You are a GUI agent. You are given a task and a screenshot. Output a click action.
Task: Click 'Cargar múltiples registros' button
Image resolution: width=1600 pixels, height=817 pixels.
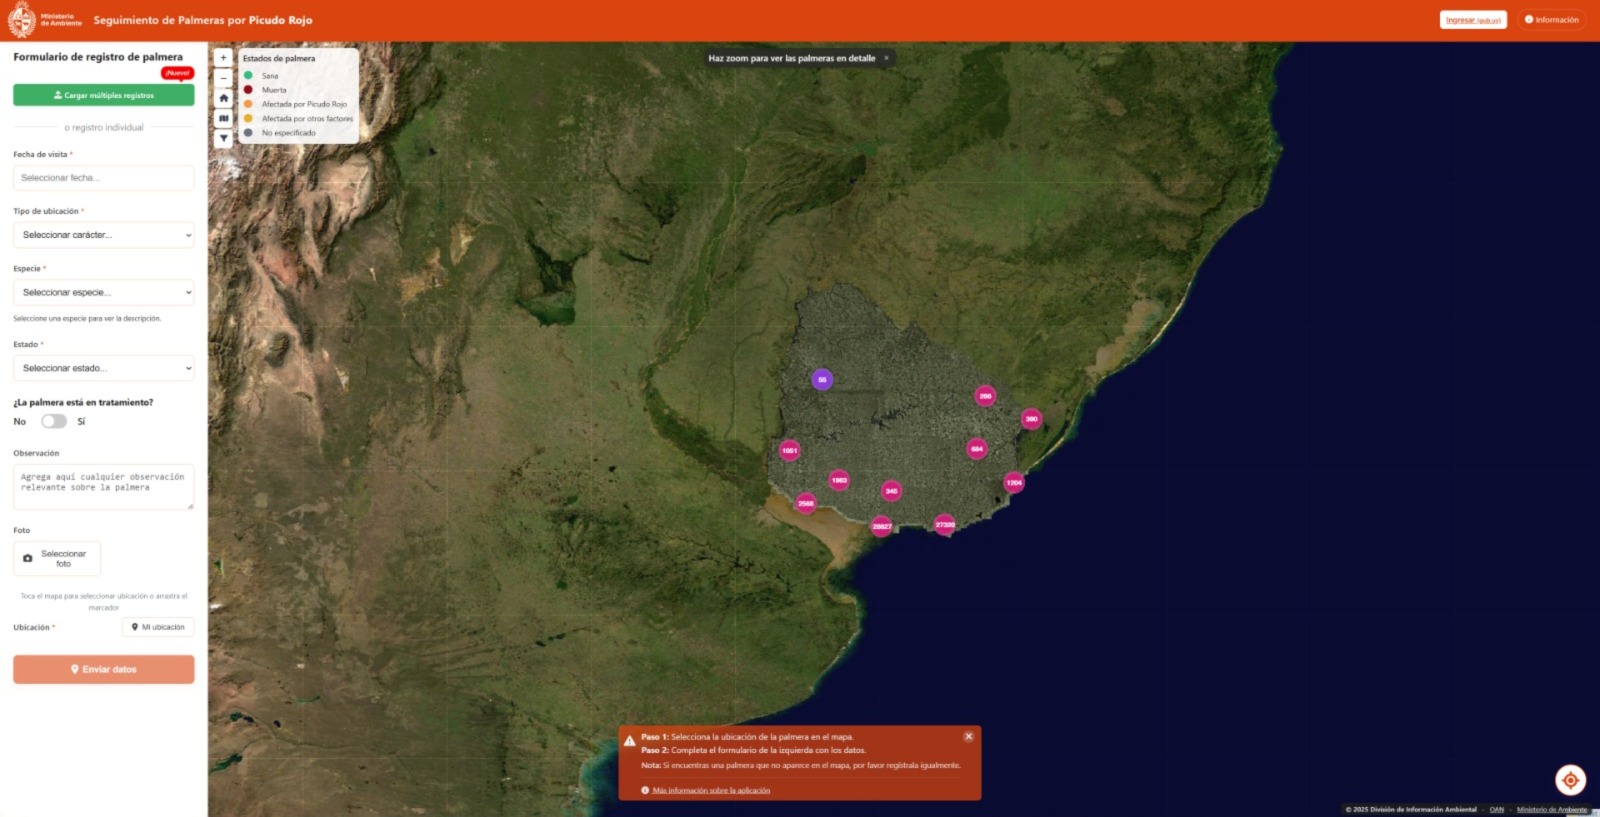104,95
